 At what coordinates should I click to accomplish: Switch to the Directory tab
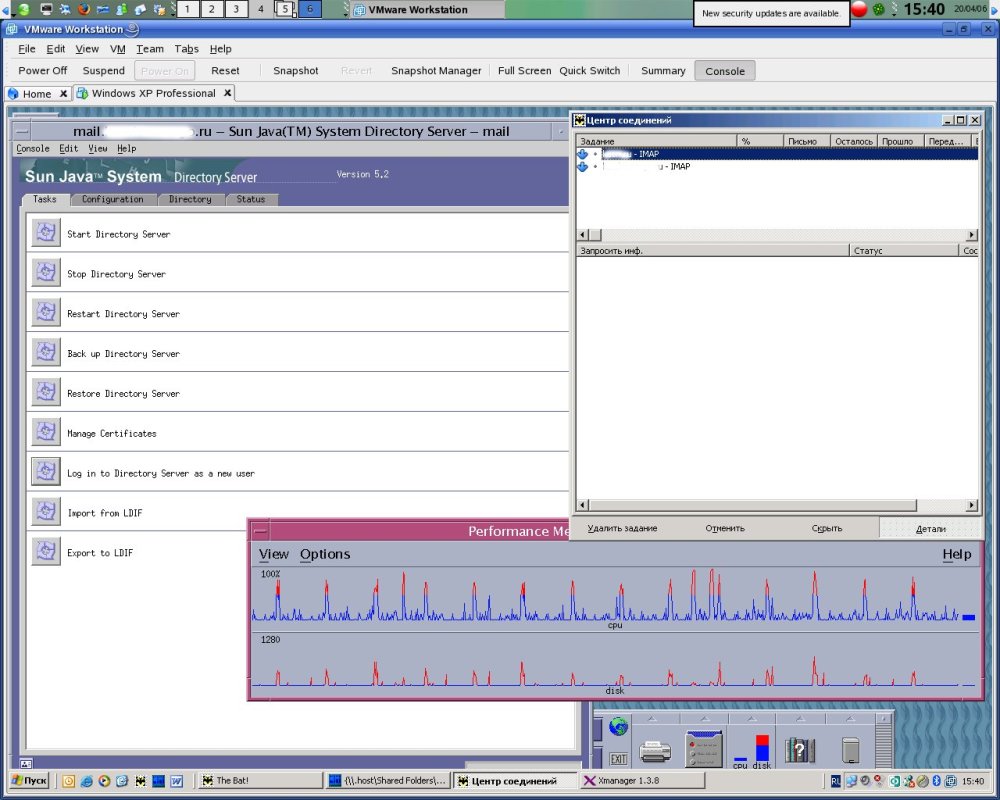(190, 199)
